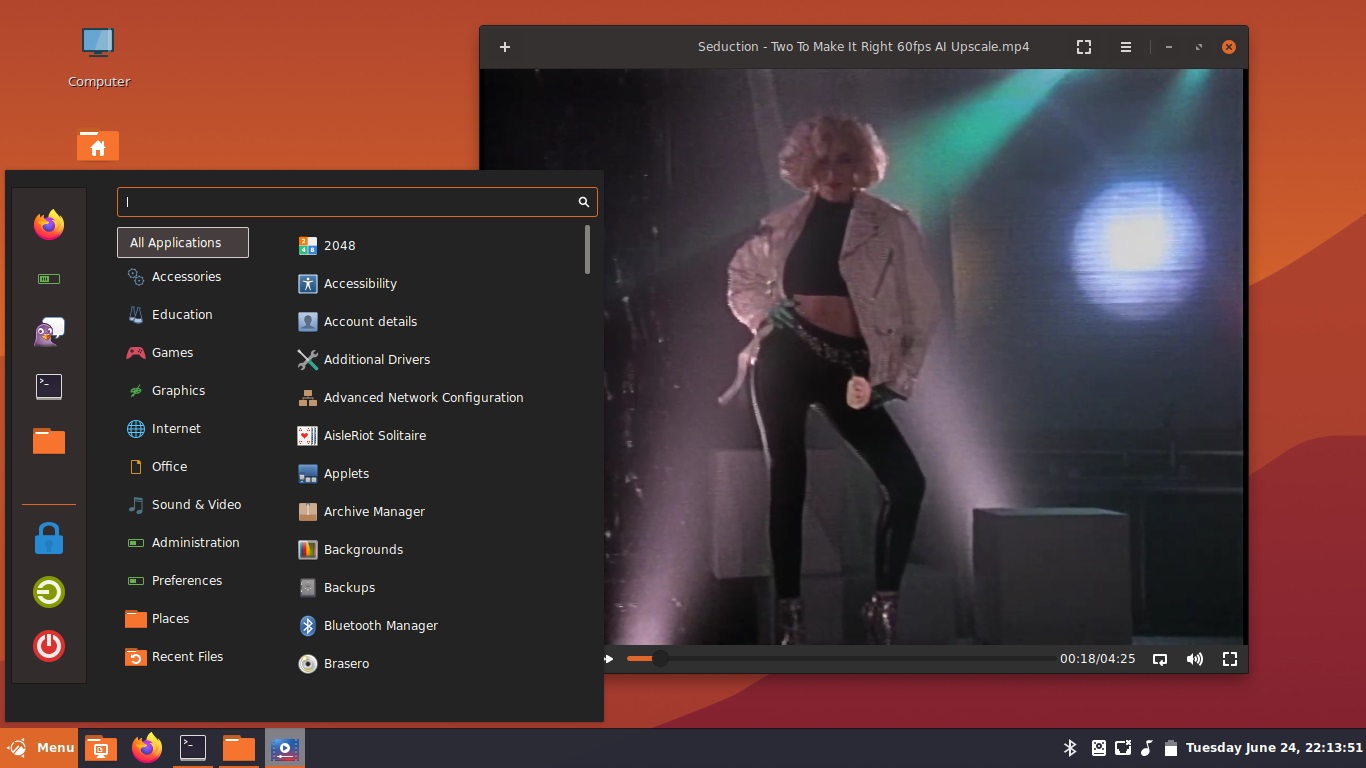Image resolution: width=1366 pixels, height=768 pixels.
Task: Enter fullscreen from player bottom controls
Action: (x=1230, y=659)
